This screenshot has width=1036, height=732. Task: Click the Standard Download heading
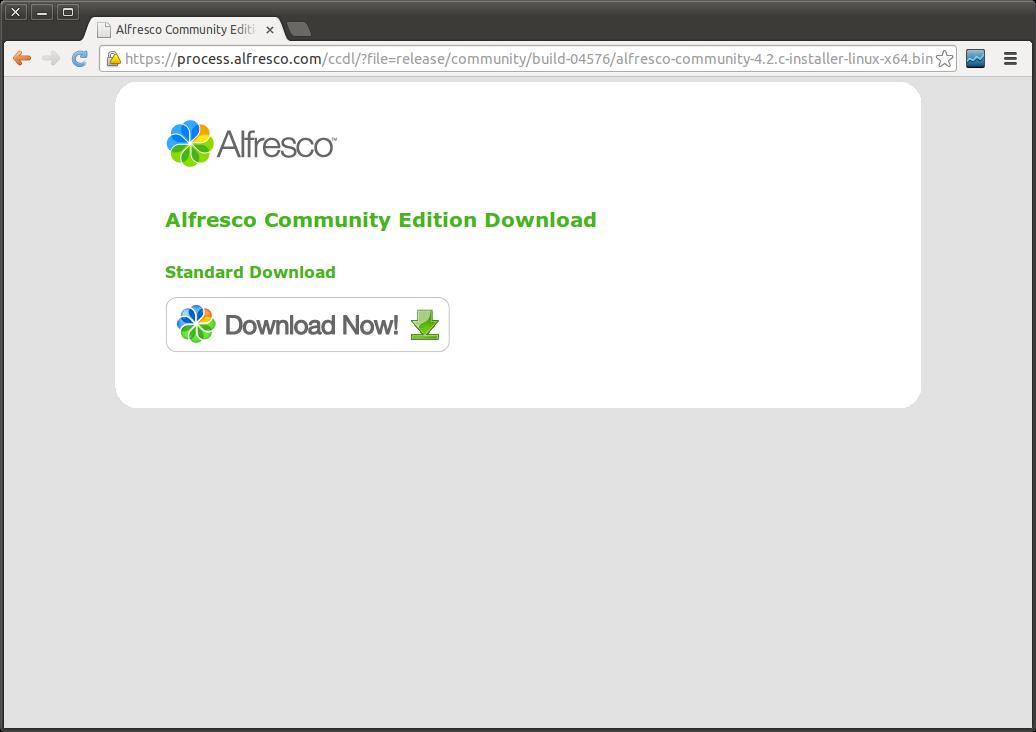click(x=250, y=272)
